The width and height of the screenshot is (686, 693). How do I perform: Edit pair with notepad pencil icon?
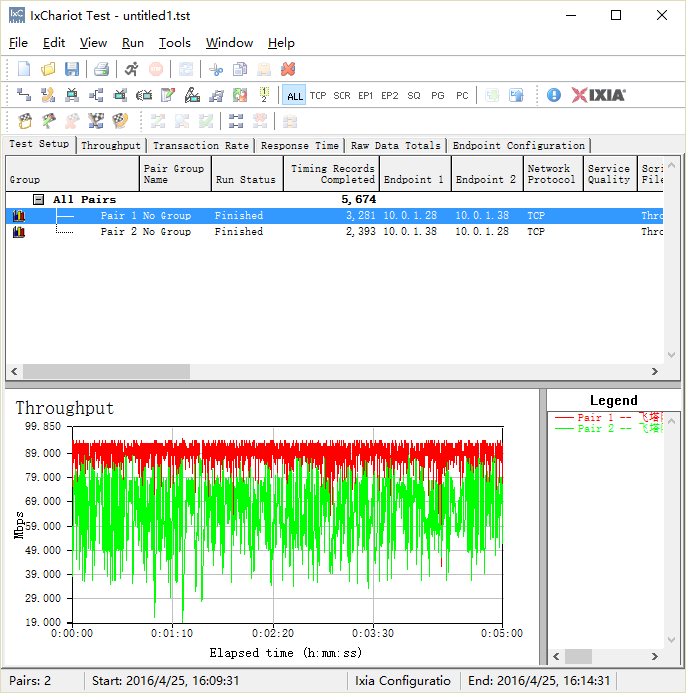click(168, 95)
